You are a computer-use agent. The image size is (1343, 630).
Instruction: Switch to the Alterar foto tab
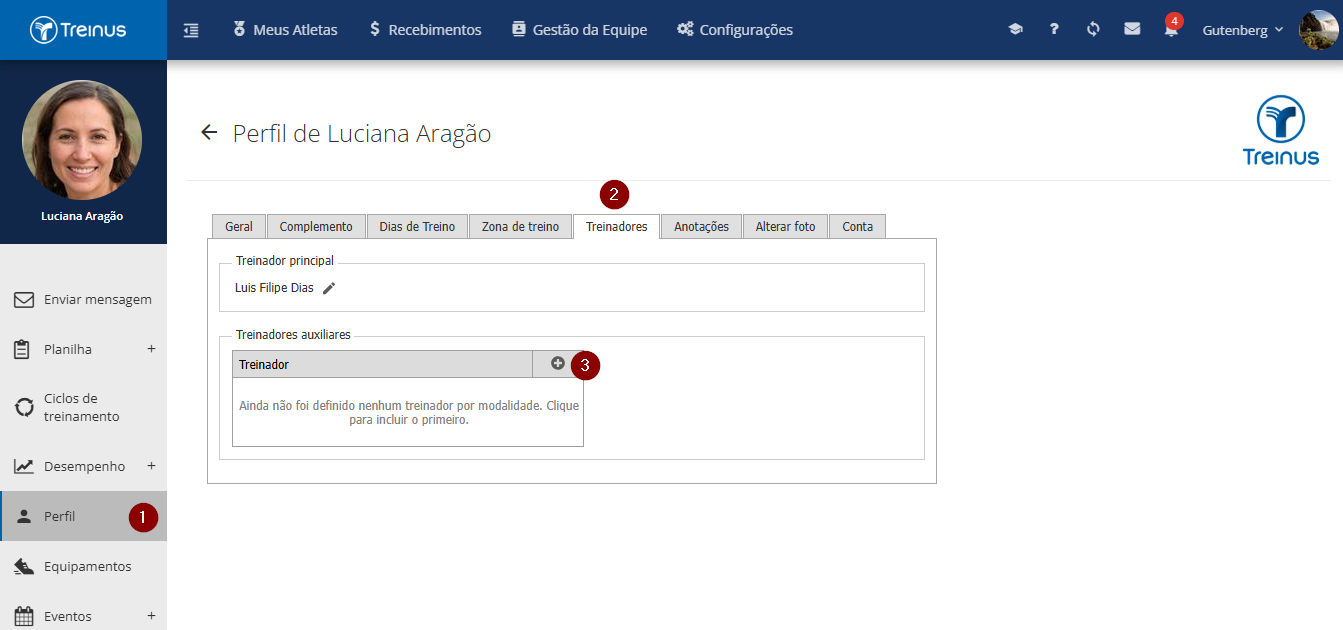(785, 226)
